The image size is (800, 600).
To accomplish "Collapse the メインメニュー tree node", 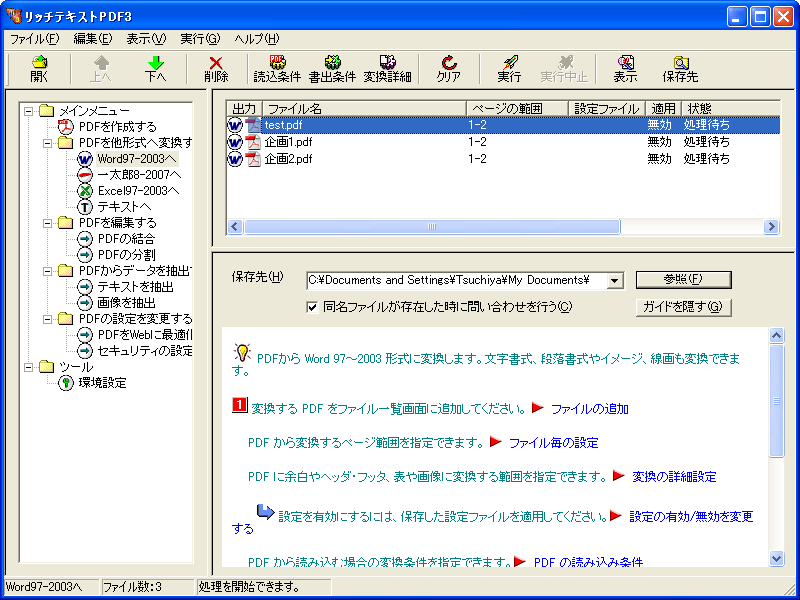I will [x=29, y=111].
